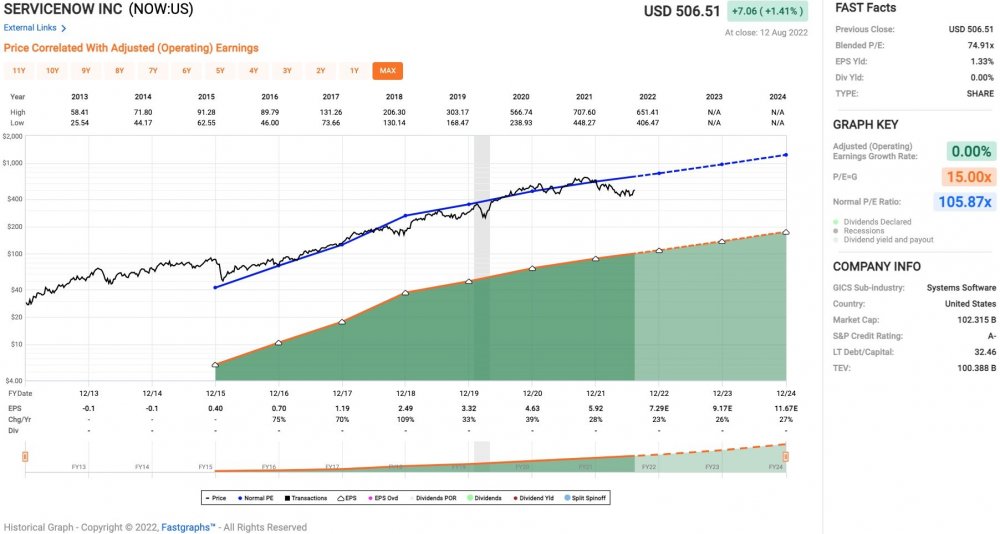
Task: Click the Dividends Declared graph key entry
Action: tap(872, 222)
